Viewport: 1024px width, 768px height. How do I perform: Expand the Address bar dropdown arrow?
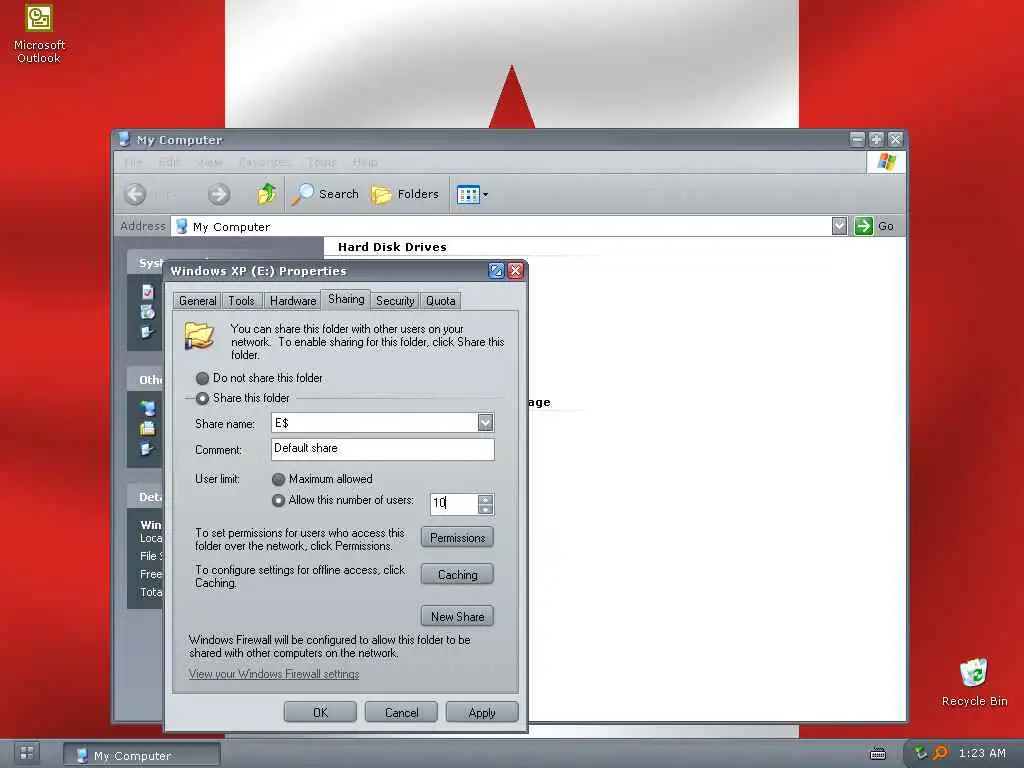point(839,226)
